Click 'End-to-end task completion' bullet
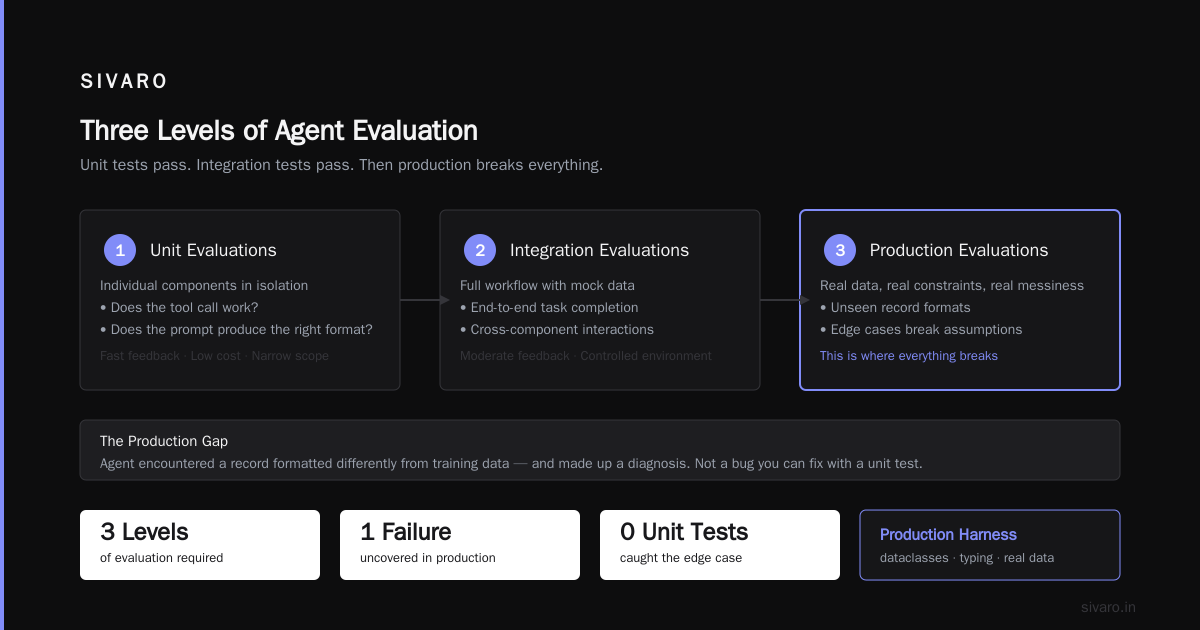 click(549, 308)
